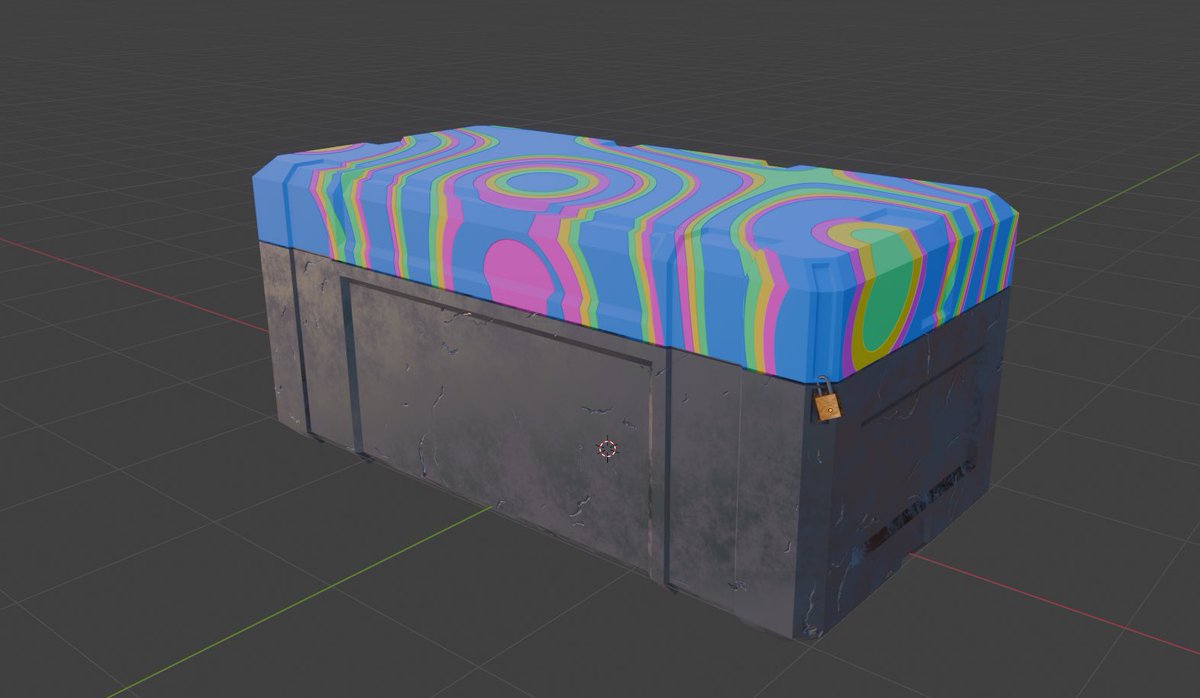The image size is (1200, 698).
Task: Click the empty viewport background above the crate
Action: click(600, 60)
